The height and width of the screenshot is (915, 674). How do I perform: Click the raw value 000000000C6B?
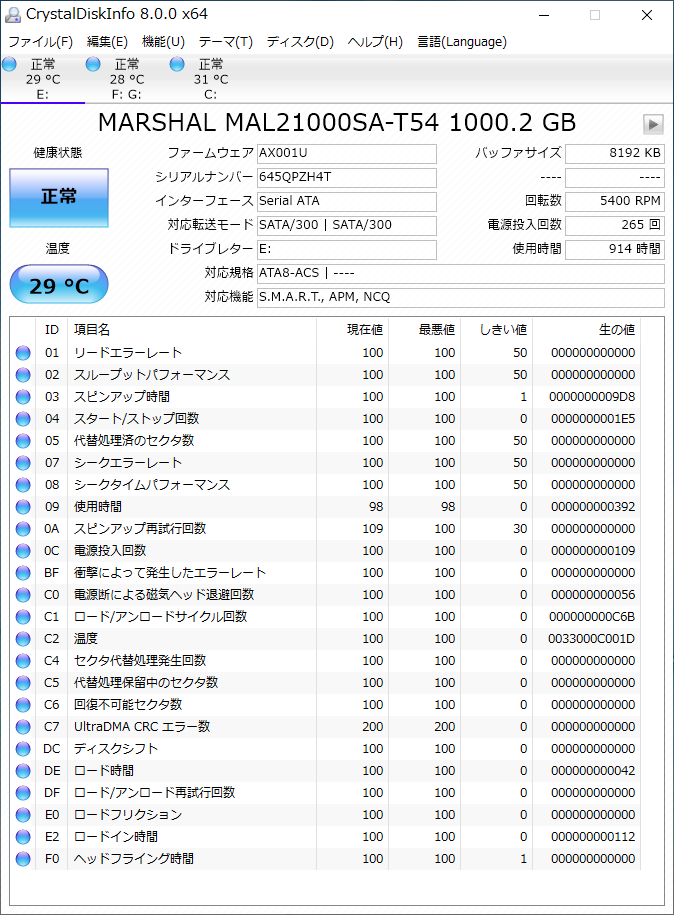click(592, 617)
